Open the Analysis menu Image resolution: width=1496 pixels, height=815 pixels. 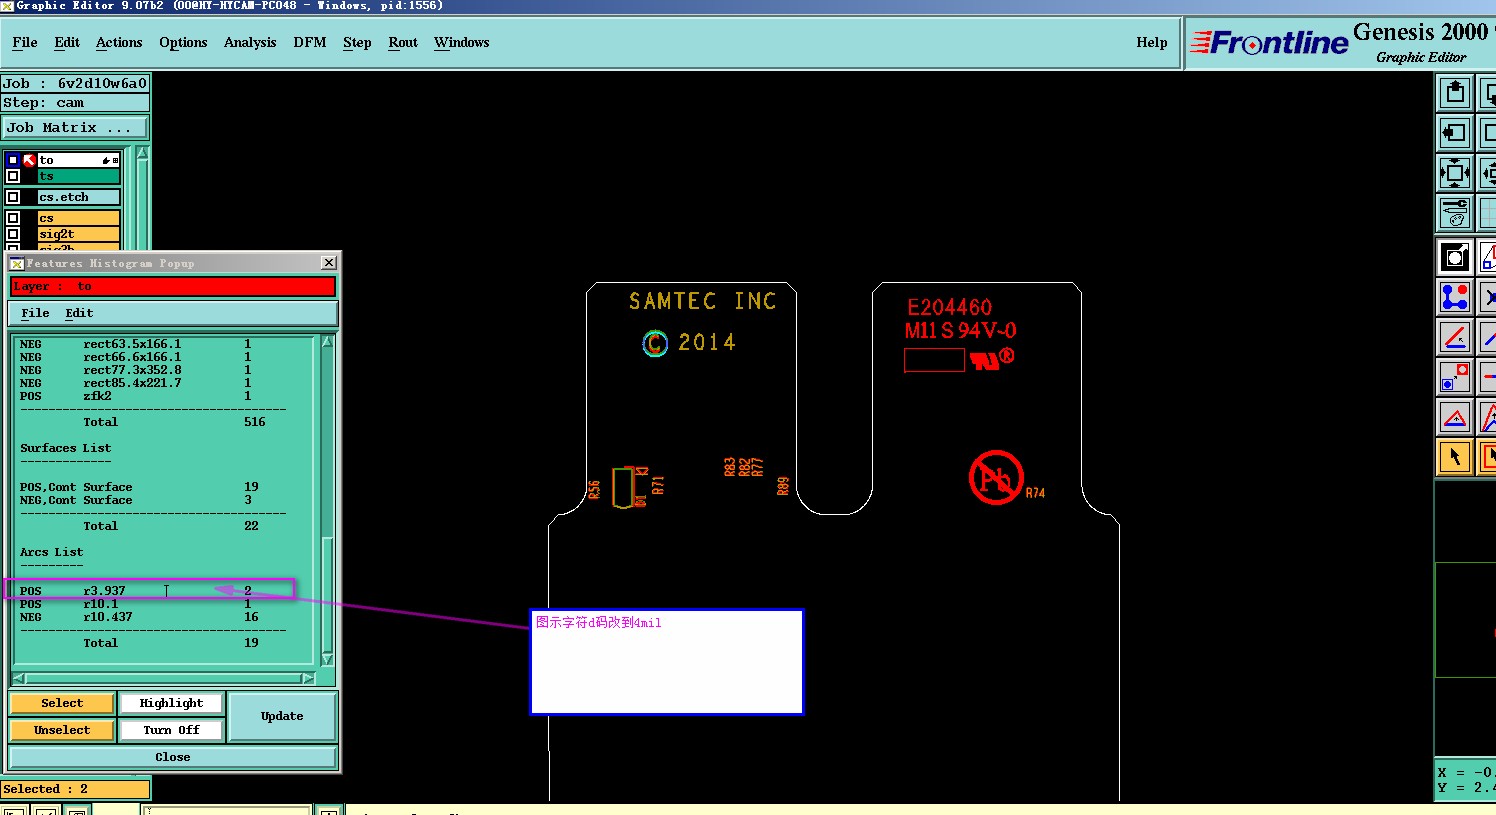click(250, 42)
